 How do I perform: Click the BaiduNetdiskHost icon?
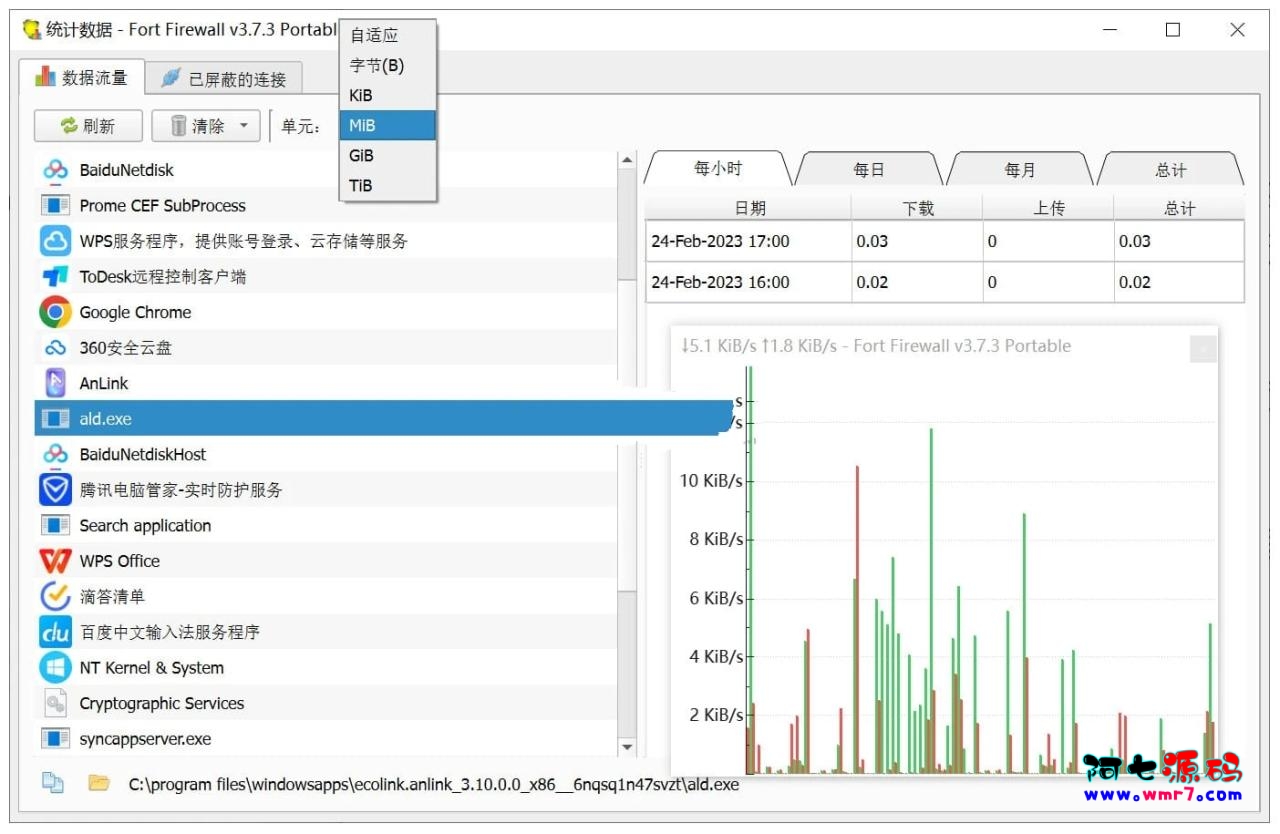(55, 454)
